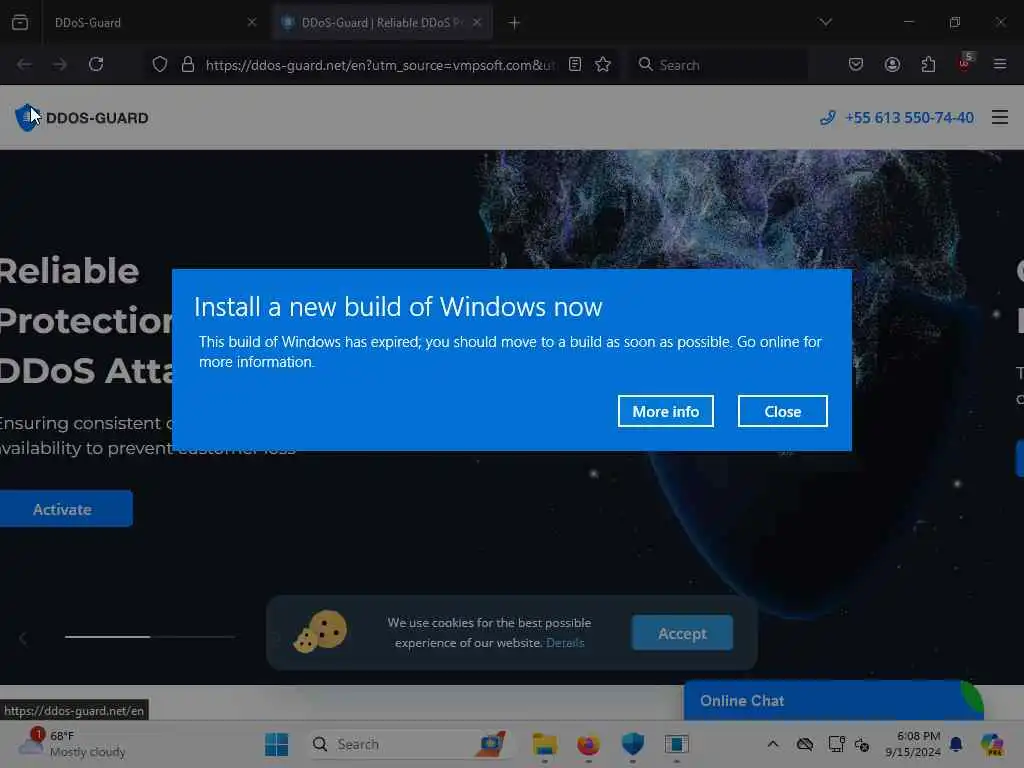Open the clock showing 6:08 PM

[912, 744]
